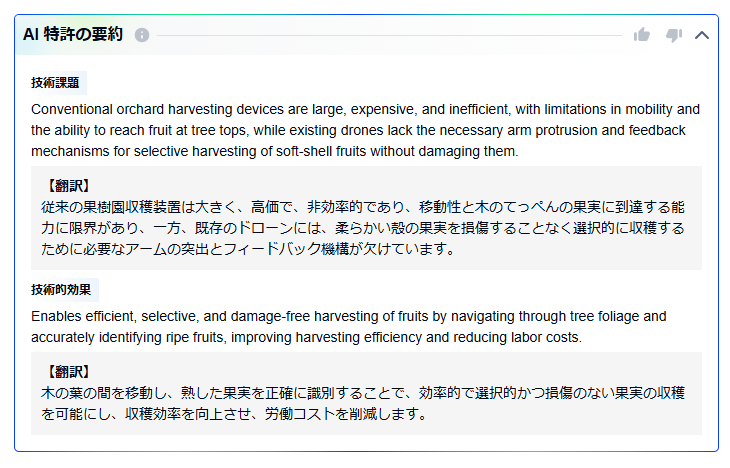Click the translation line starting 木の葉の間を移動し
This screenshot has height=468, width=730.
tap(362, 393)
